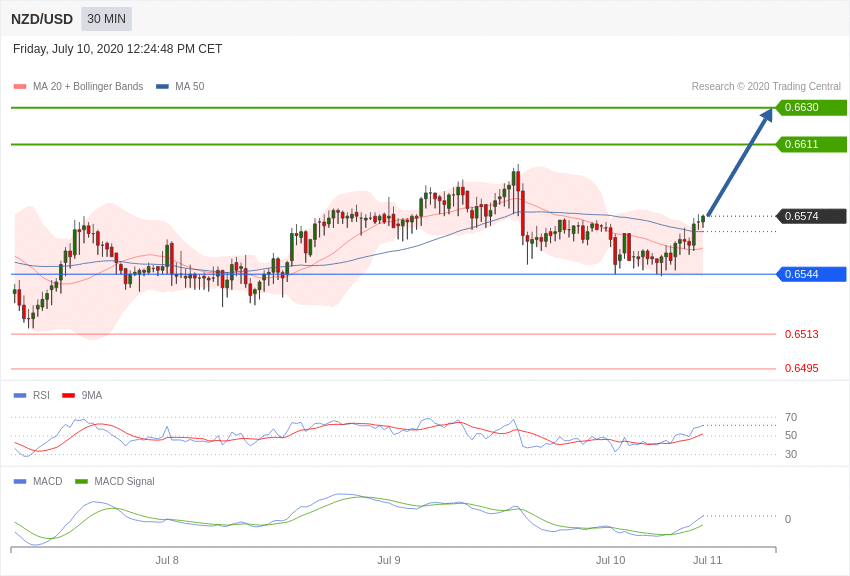Click the RSI axis value 30
This screenshot has width=850, height=576.
[791, 454]
